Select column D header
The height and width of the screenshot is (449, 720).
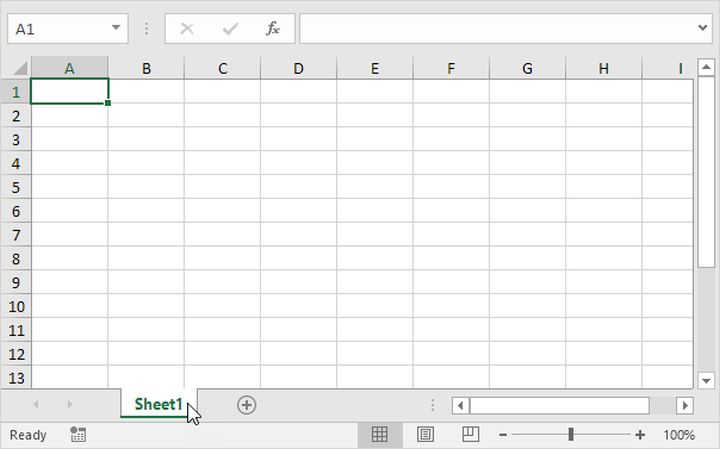pyautogui.click(x=298, y=68)
